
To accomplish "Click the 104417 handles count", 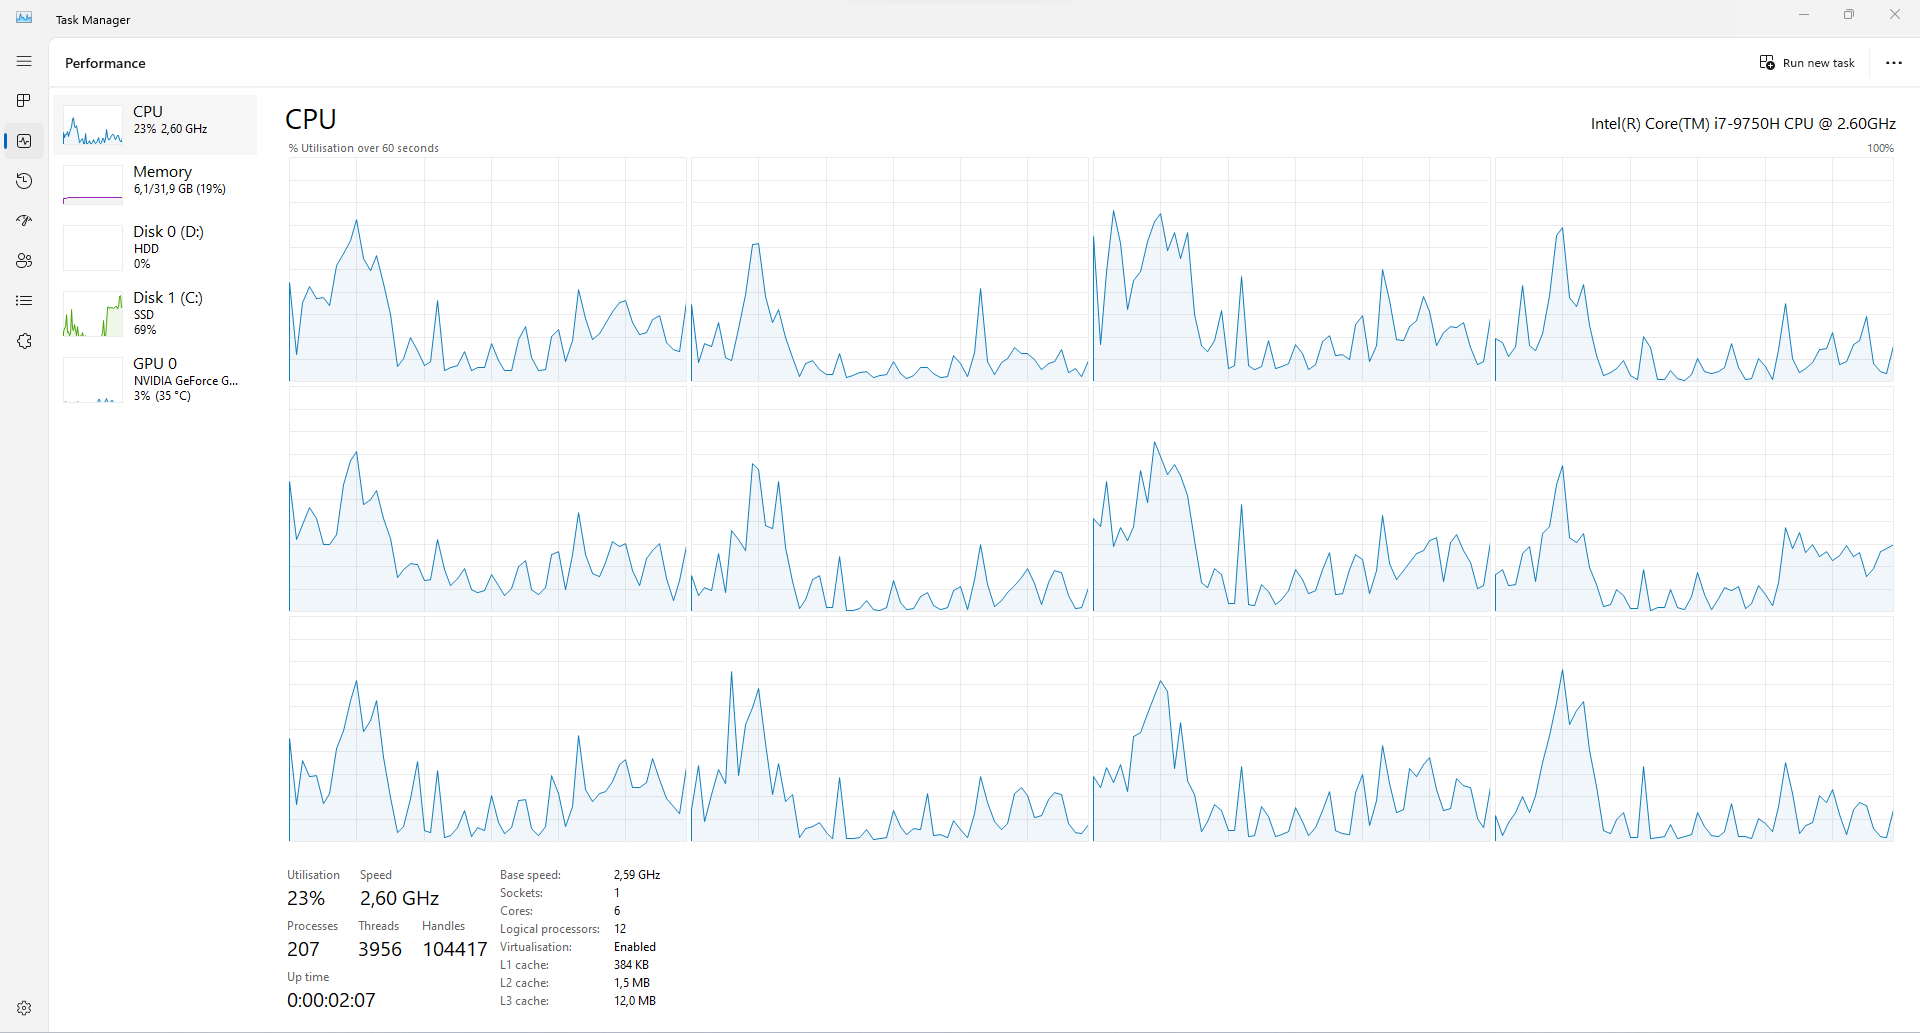I will point(455,949).
